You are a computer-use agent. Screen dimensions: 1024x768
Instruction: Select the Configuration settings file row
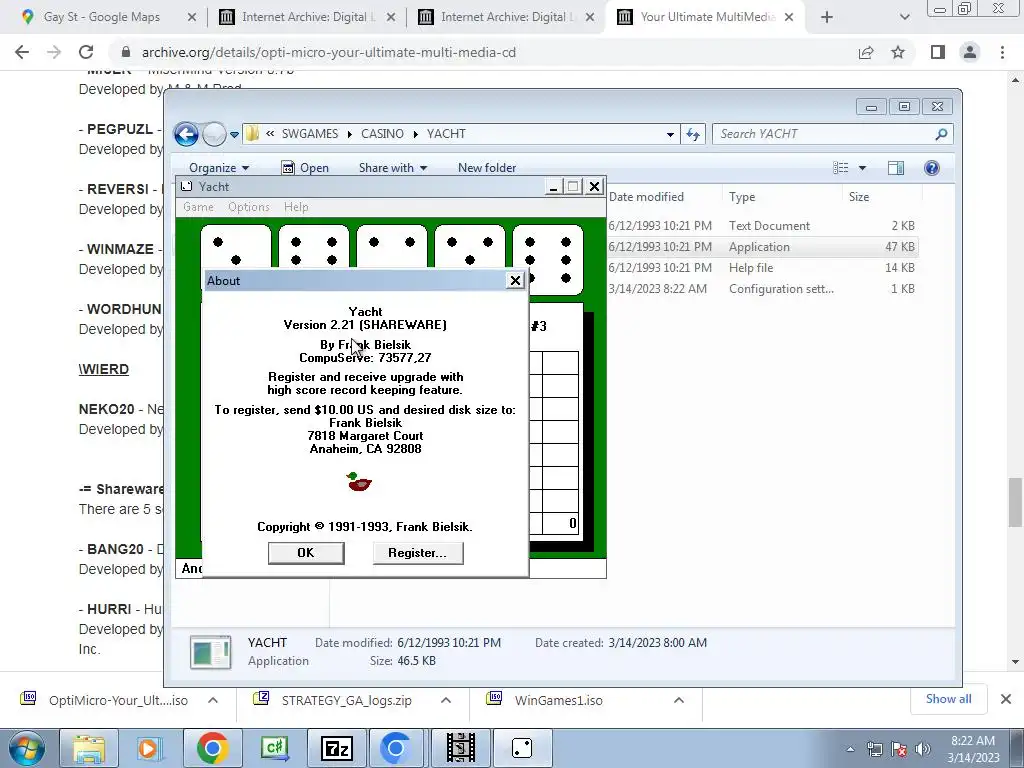[x=761, y=289]
